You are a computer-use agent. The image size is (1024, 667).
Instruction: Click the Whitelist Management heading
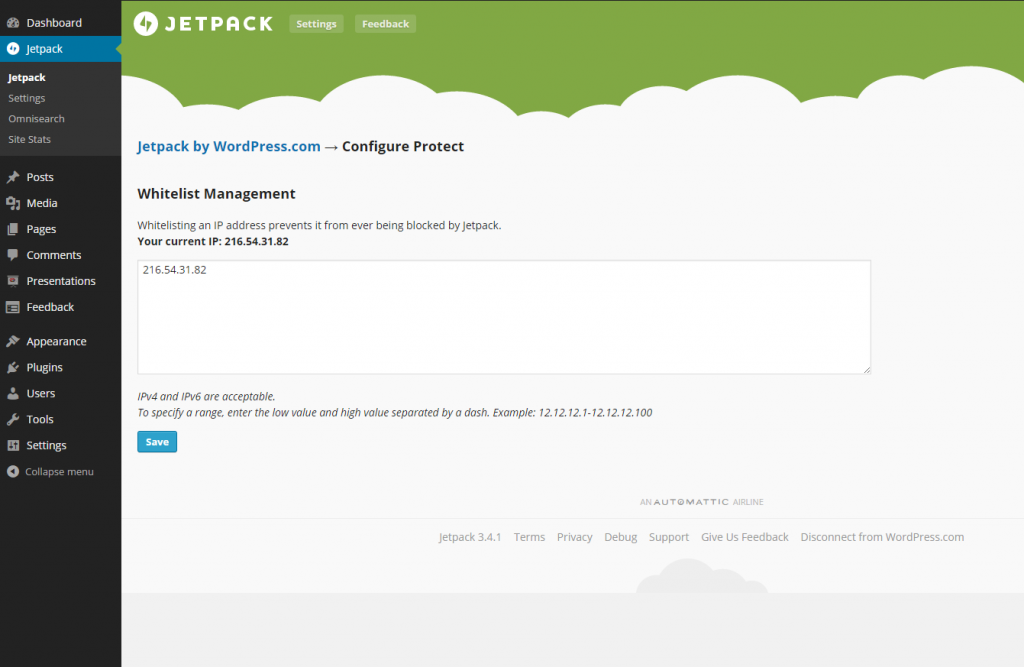[216, 193]
